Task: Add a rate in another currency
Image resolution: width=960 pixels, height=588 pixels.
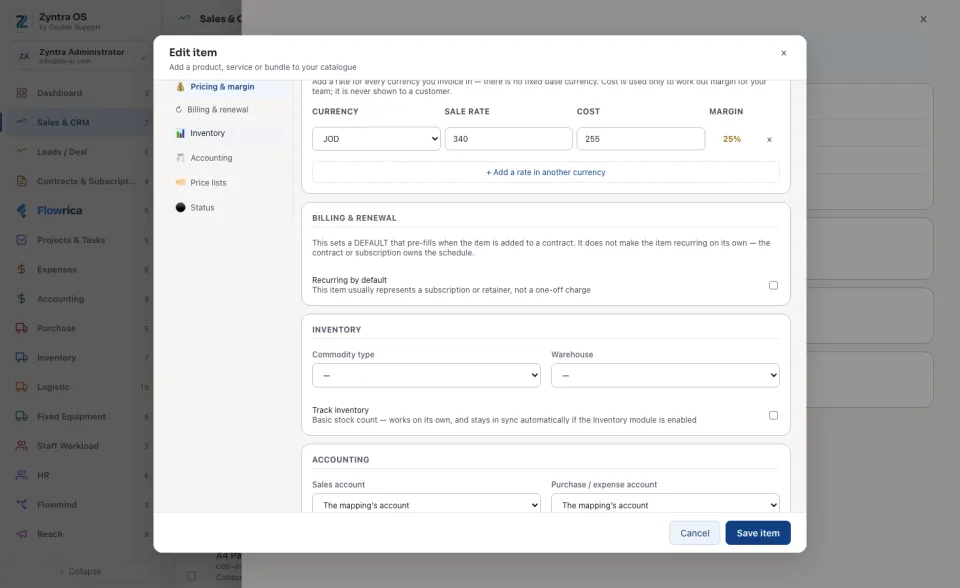Action: click(x=546, y=172)
